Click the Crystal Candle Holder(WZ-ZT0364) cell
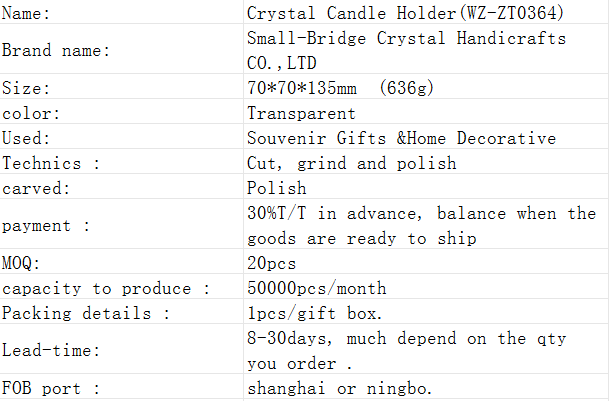The height and width of the screenshot is (401, 609). (426, 12)
